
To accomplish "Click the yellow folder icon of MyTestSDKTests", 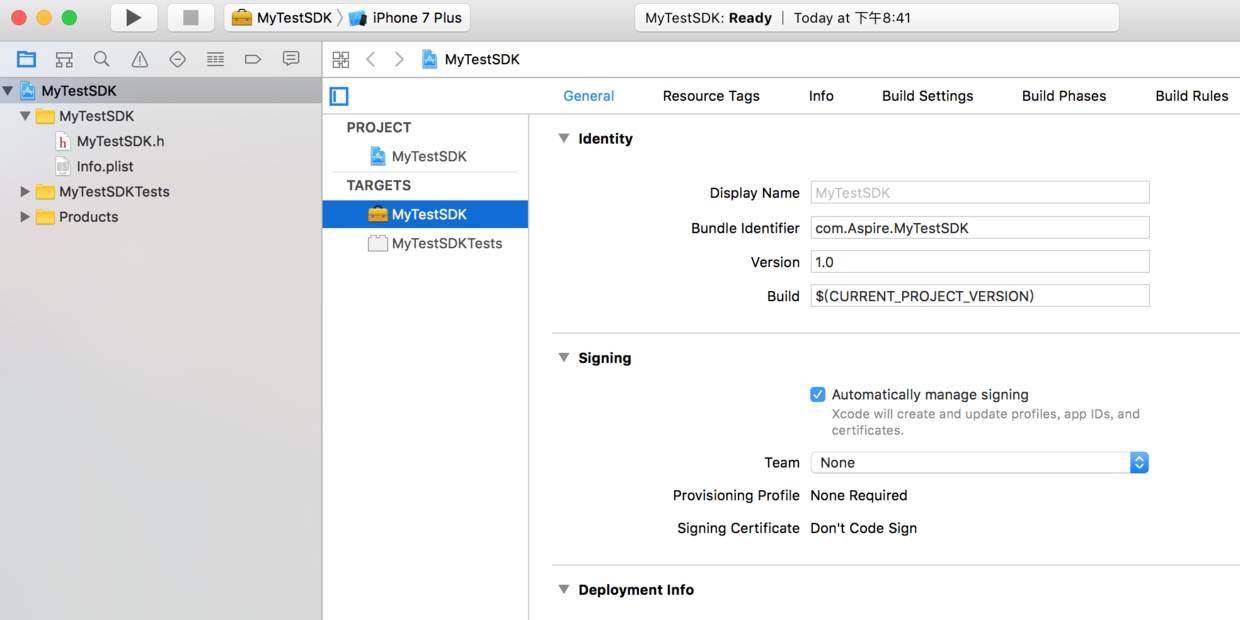I will coord(45,192).
